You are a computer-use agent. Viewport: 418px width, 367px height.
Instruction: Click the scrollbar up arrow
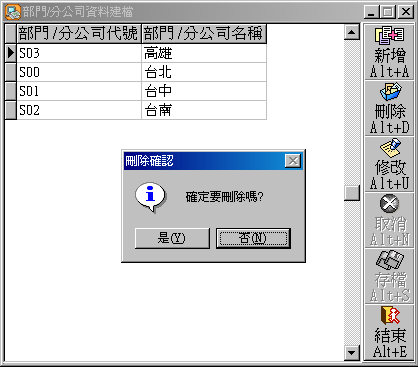(352, 32)
